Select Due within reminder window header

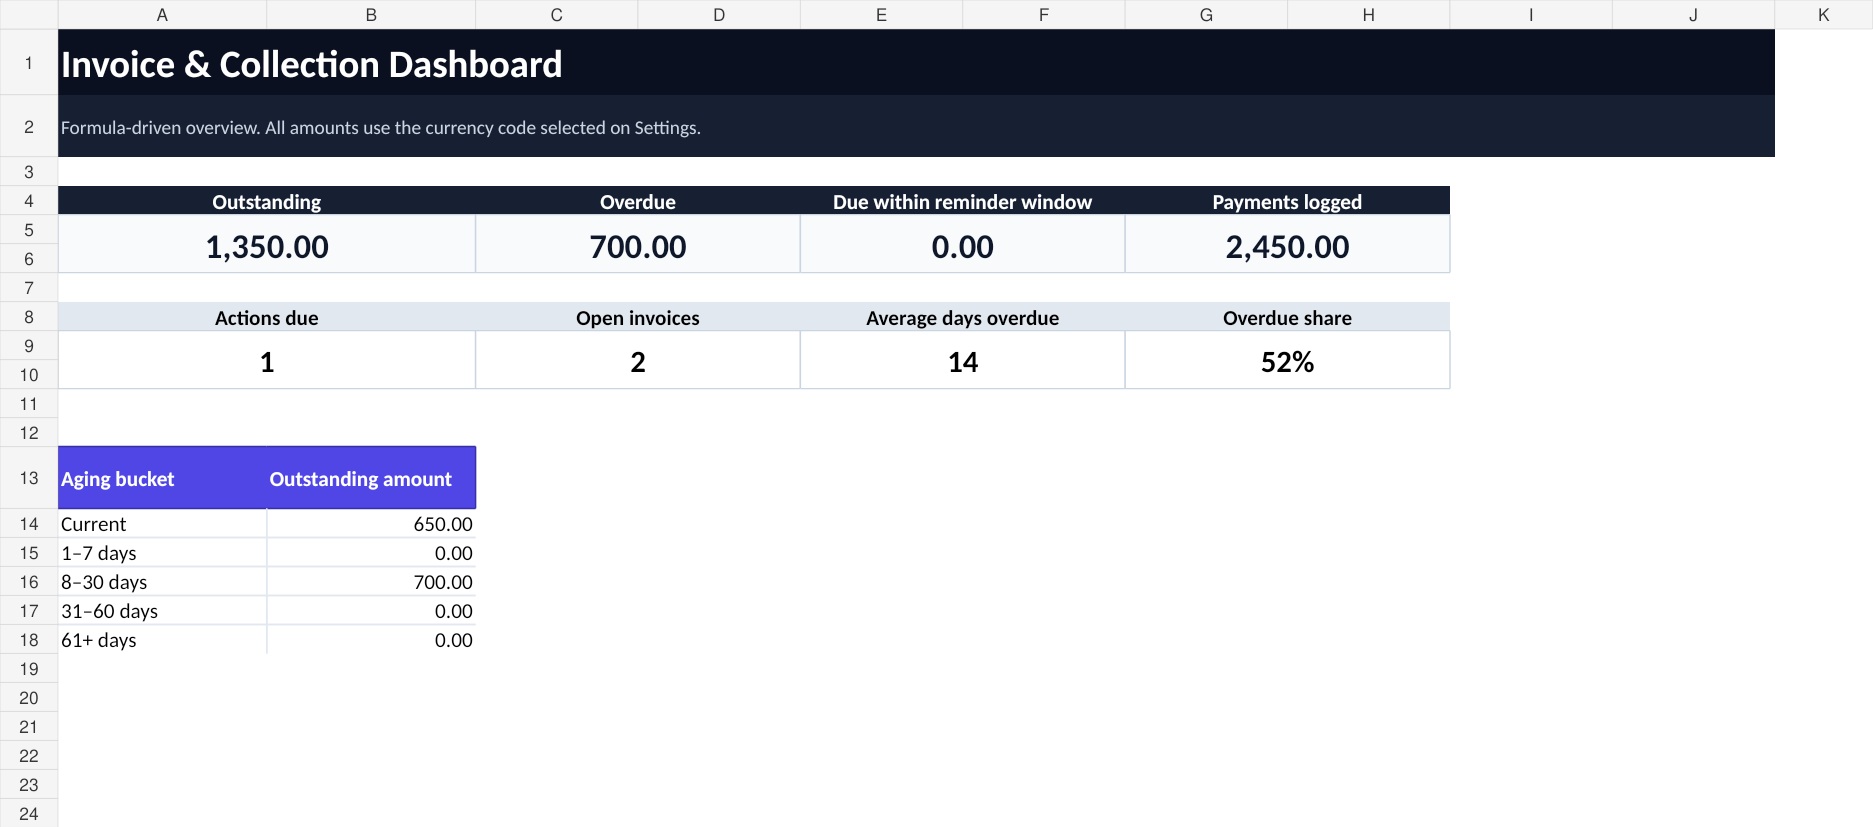tap(962, 201)
